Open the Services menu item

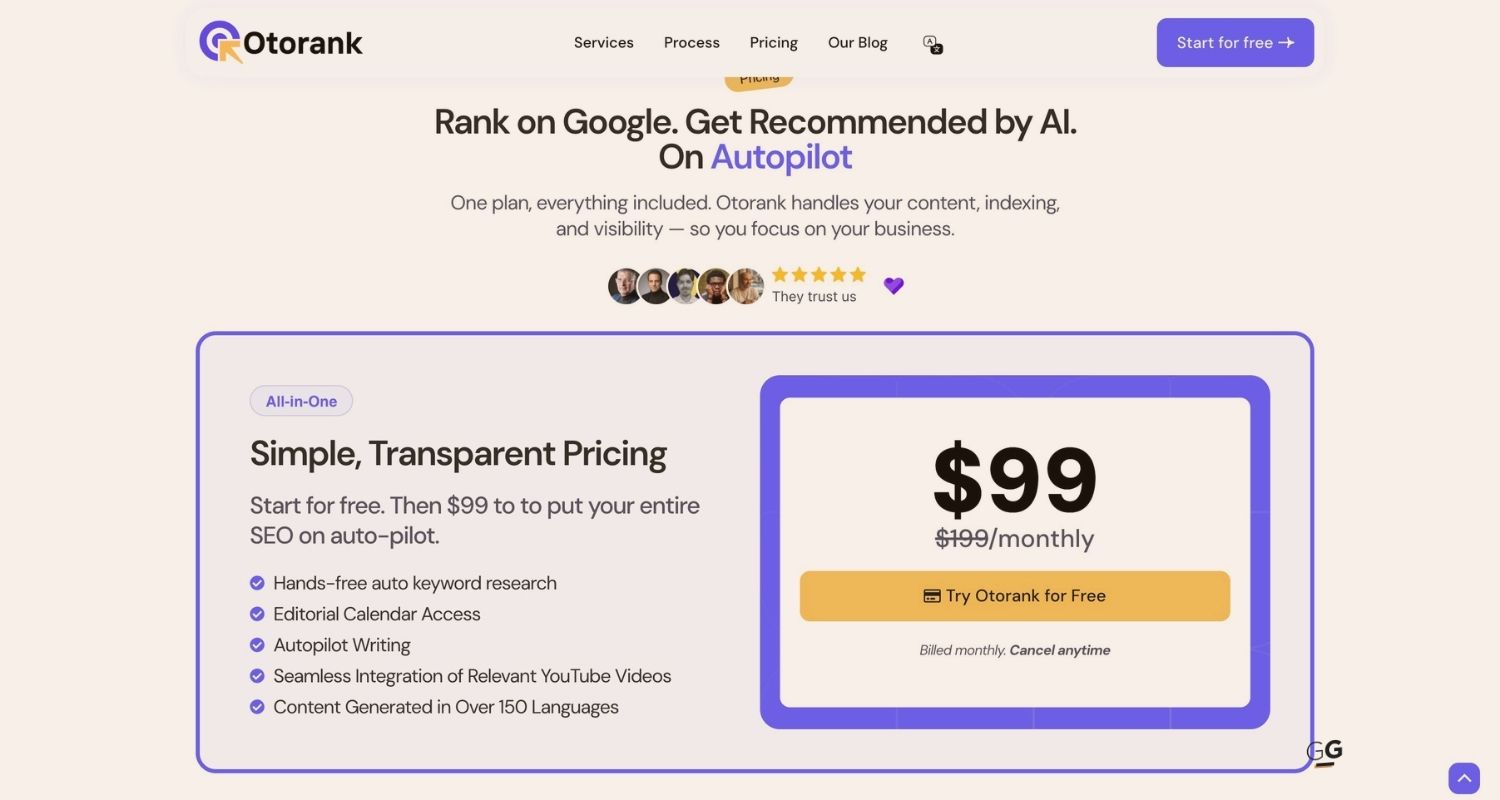pos(604,43)
